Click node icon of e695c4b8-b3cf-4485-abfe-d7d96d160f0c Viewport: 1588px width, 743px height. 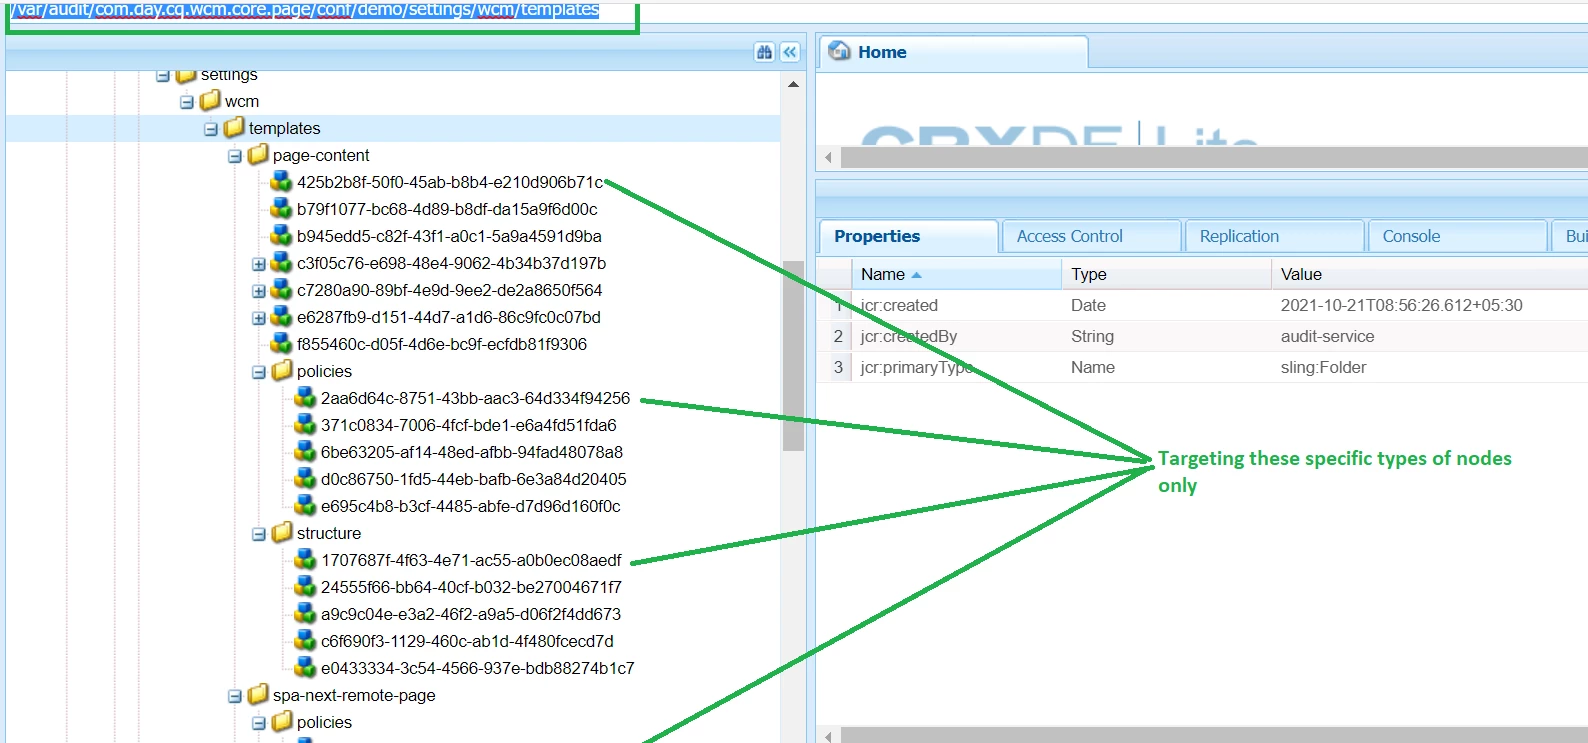pos(306,505)
